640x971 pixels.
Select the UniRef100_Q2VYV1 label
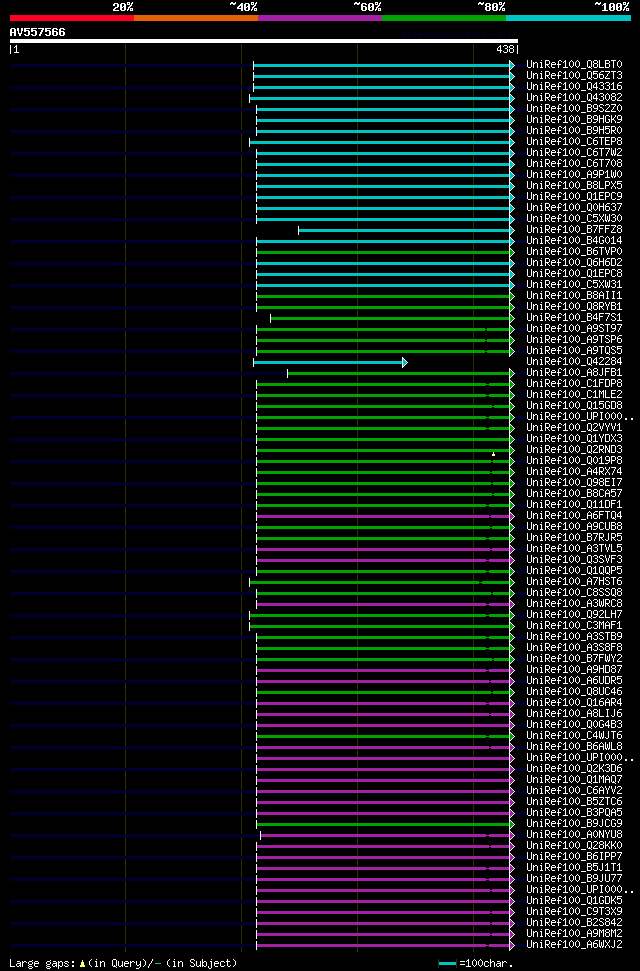coord(574,428)
